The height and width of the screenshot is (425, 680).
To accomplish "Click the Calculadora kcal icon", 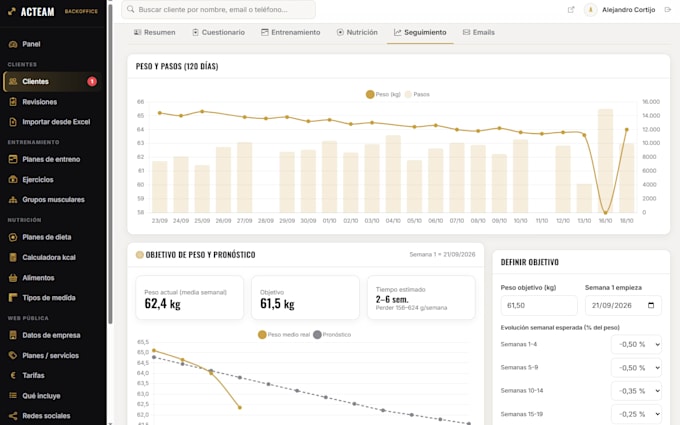I will pyautogui.click(x=13, y=257).
